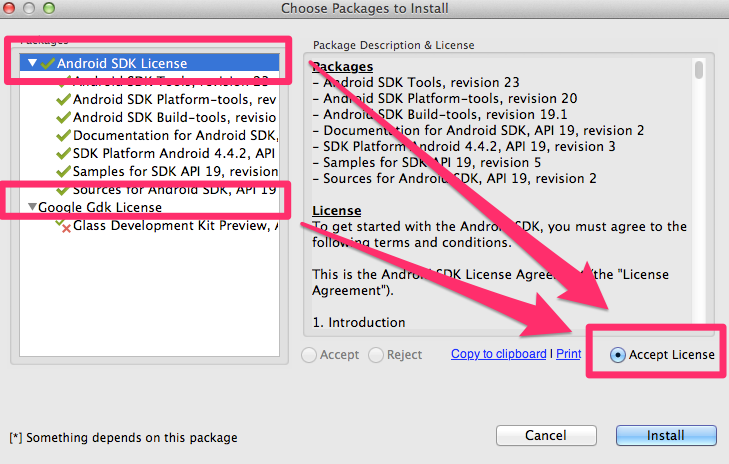Click checkmark icon for Android SDK Build-tools
The width and height of the screenshot is (729, 464).
(x=63, y=118)
